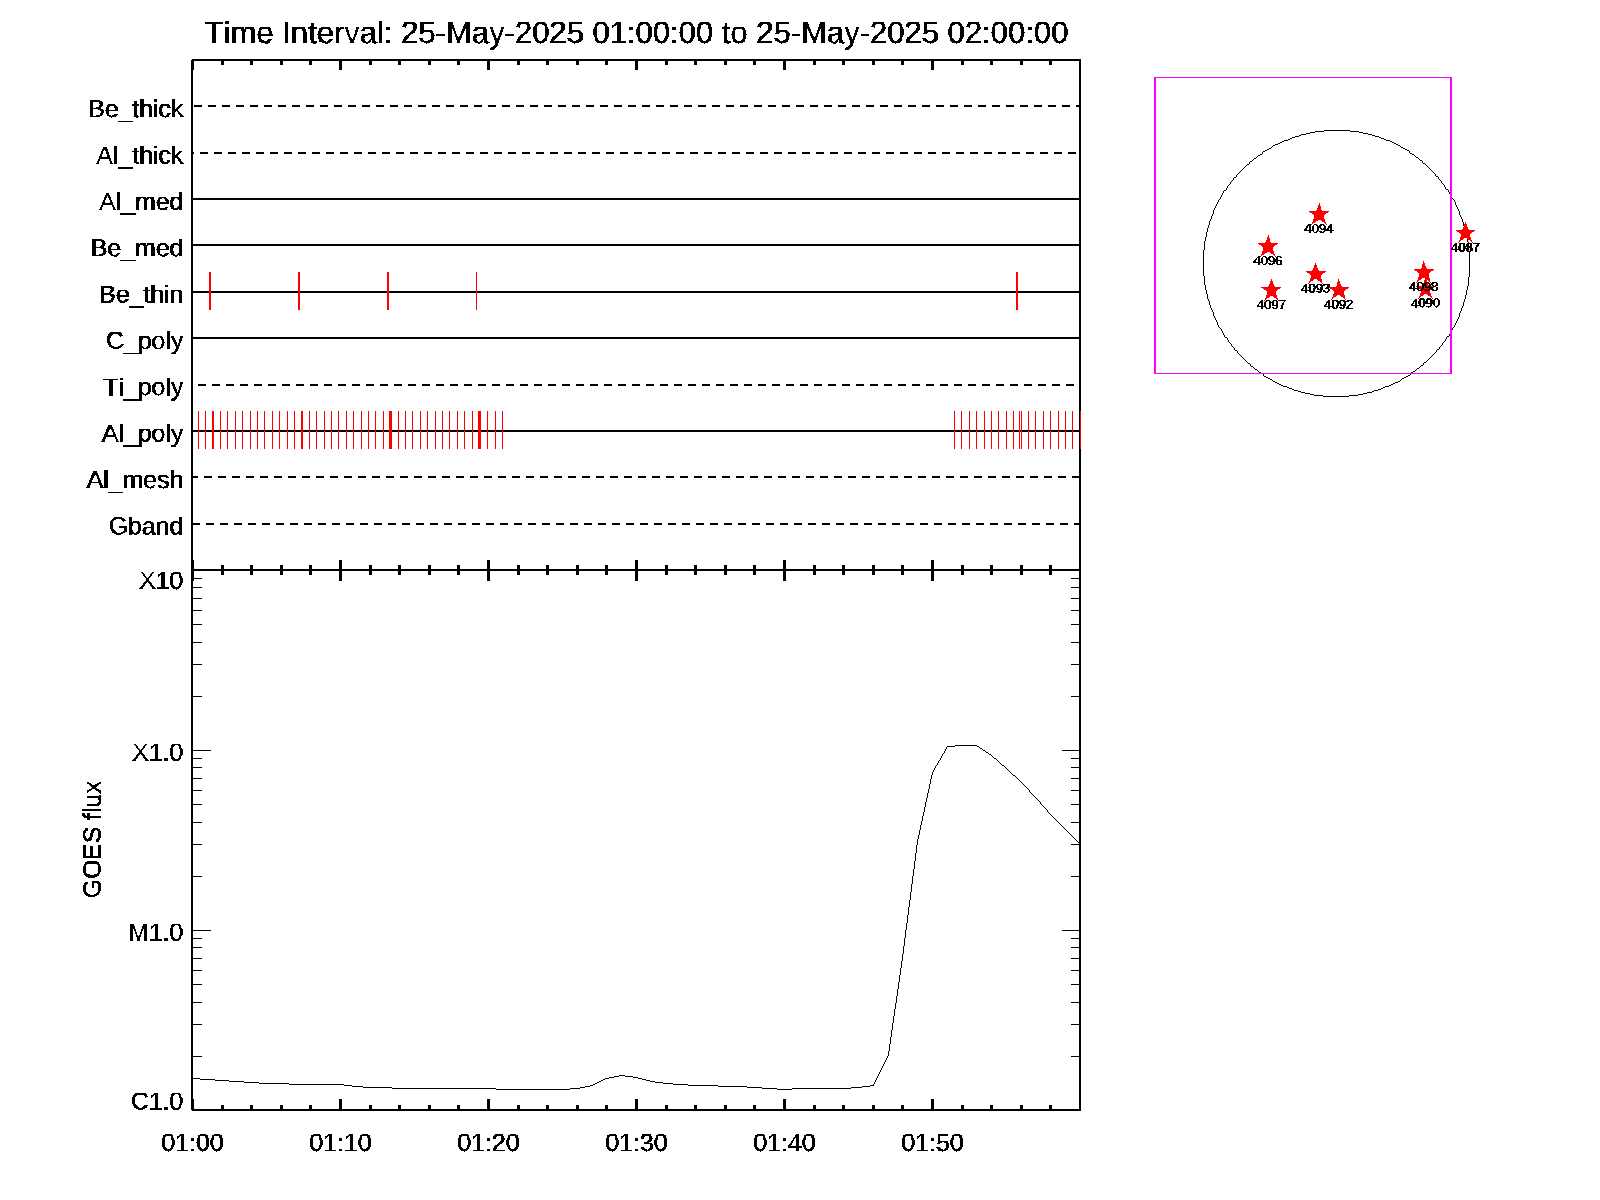Click the GOES flux vertical axis title
This screenshot has height=1200, width=1600.
92,839
